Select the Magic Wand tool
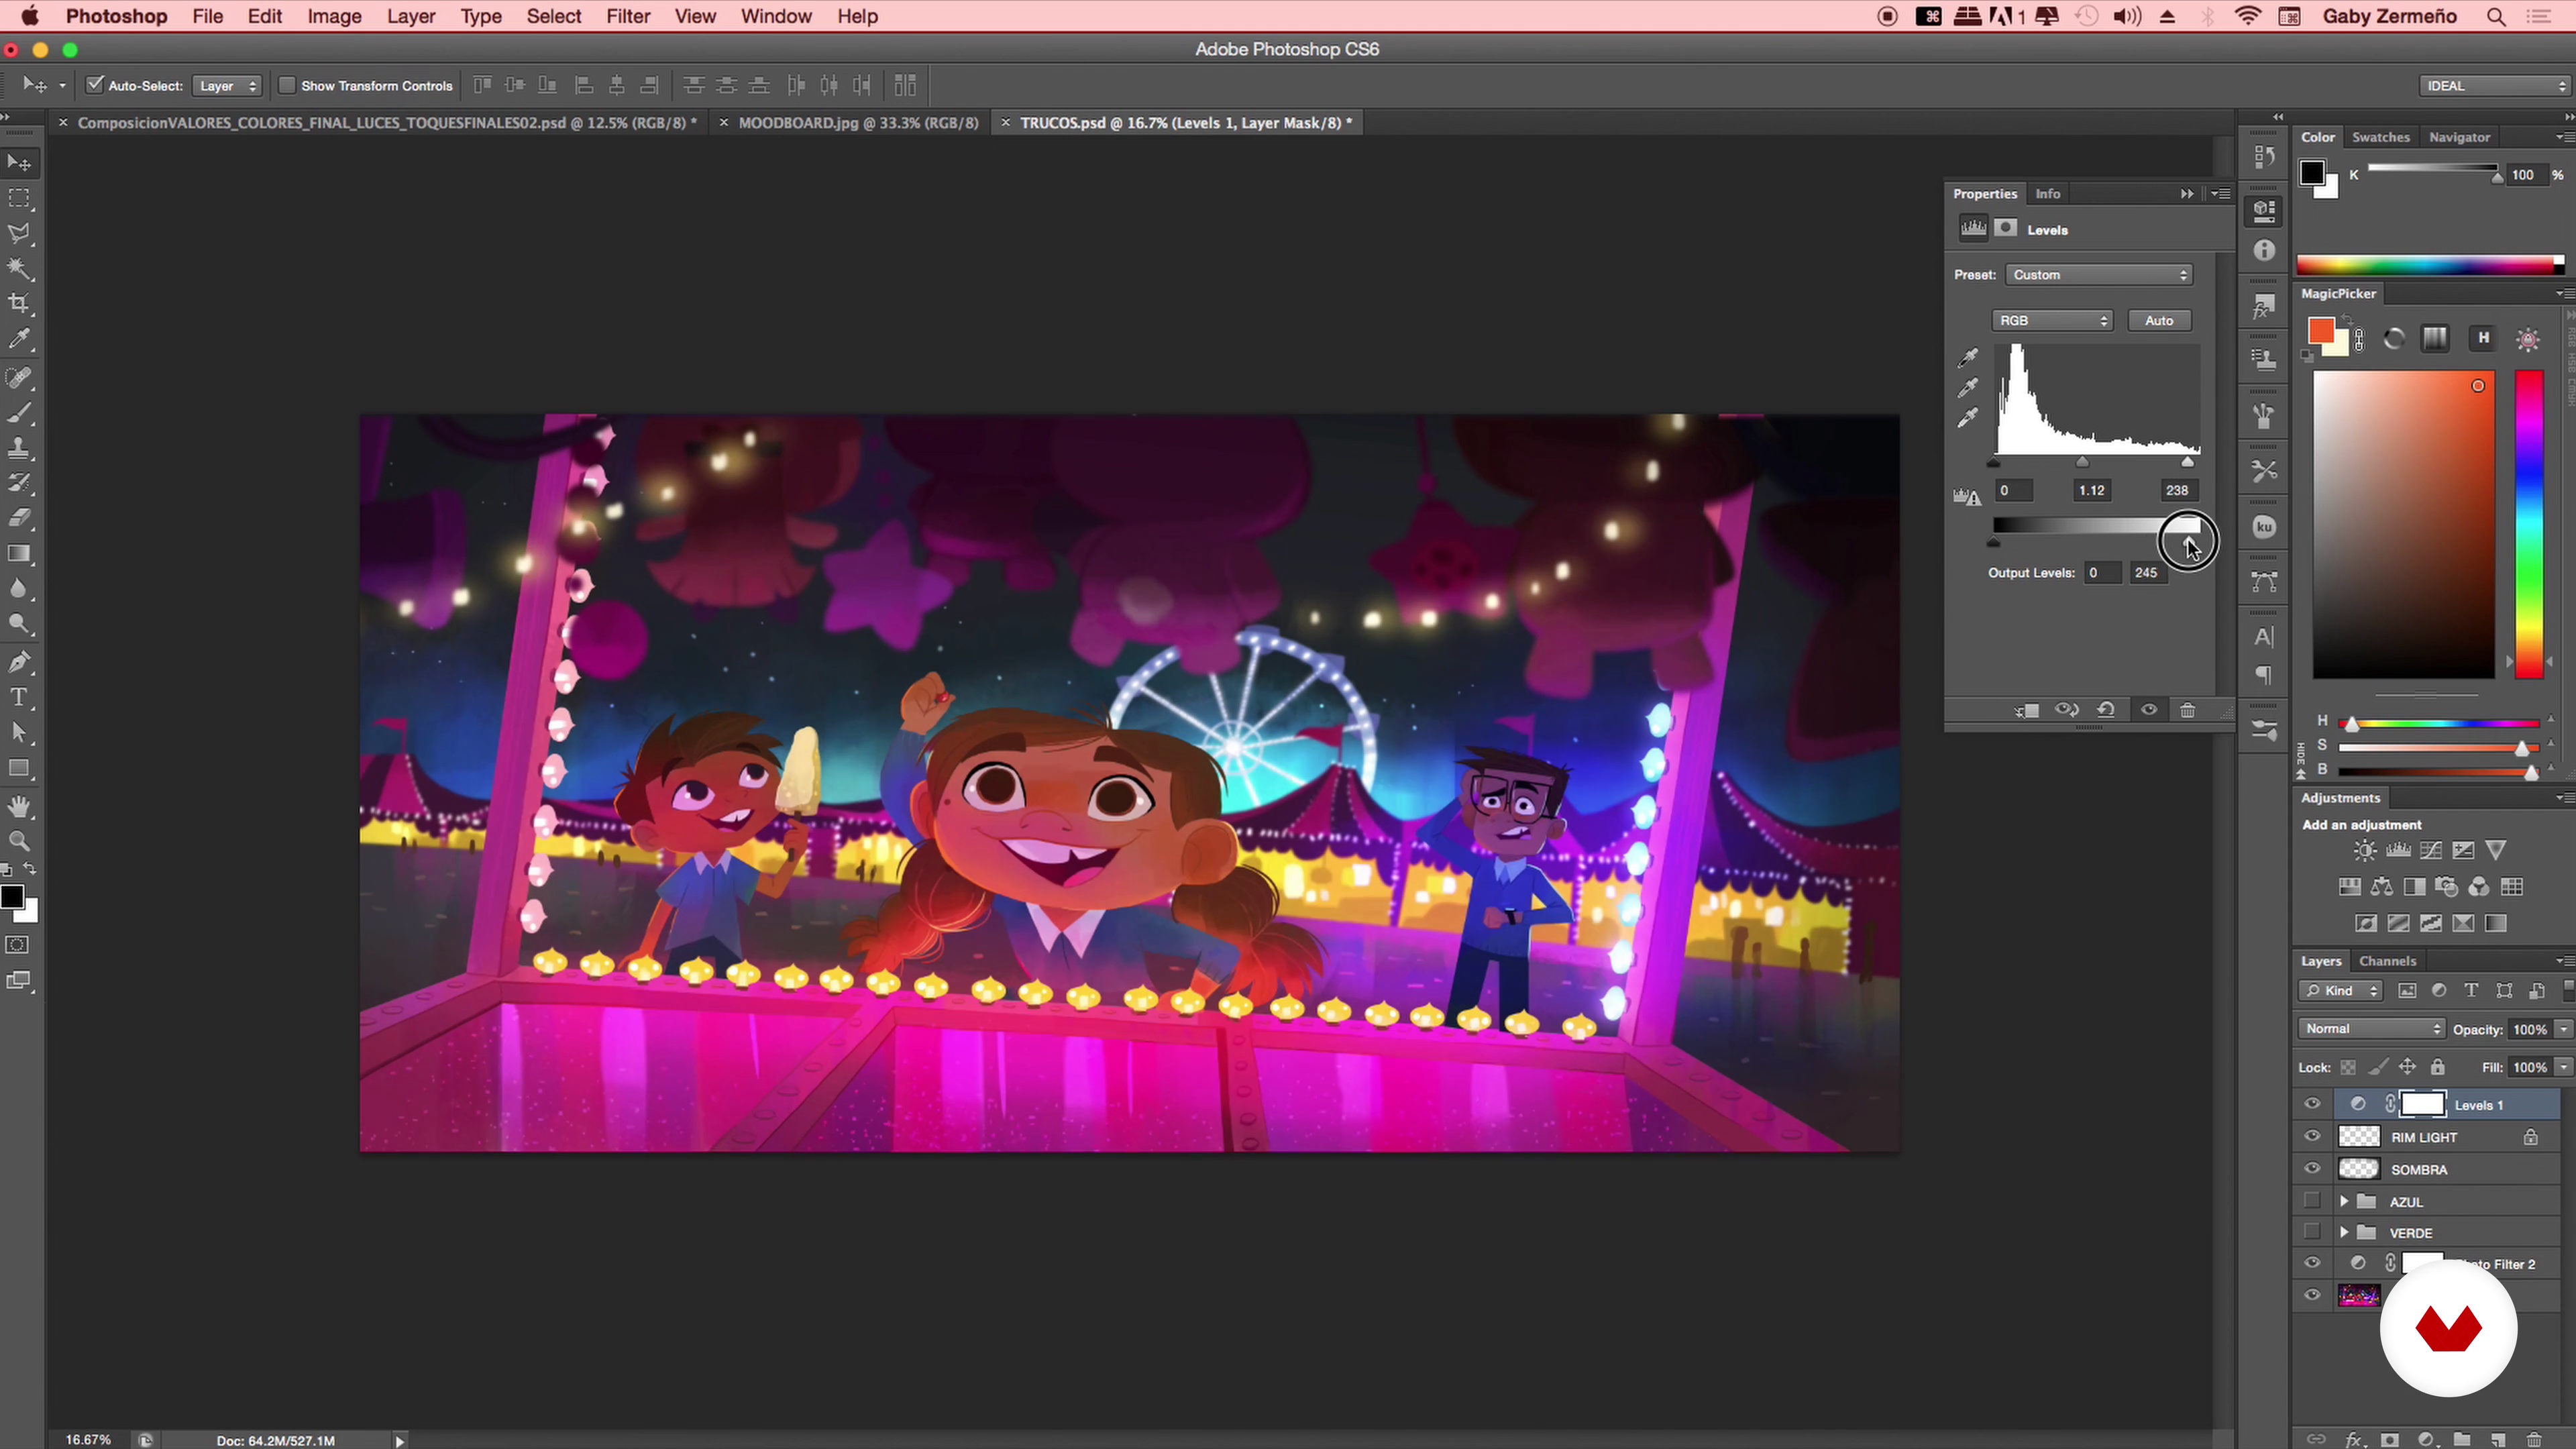The height and width of the screenshot is (1449, 2576). (19, 269)
